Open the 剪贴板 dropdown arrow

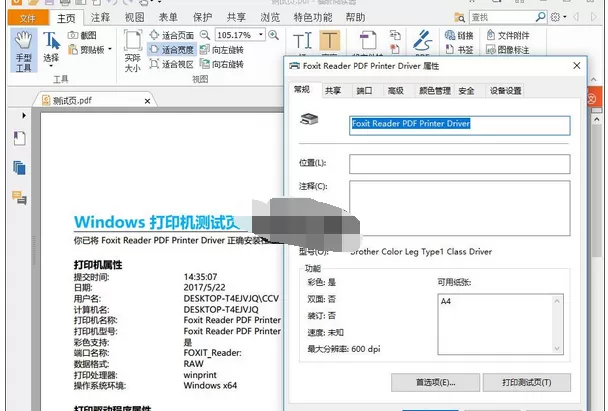[110, 49]
